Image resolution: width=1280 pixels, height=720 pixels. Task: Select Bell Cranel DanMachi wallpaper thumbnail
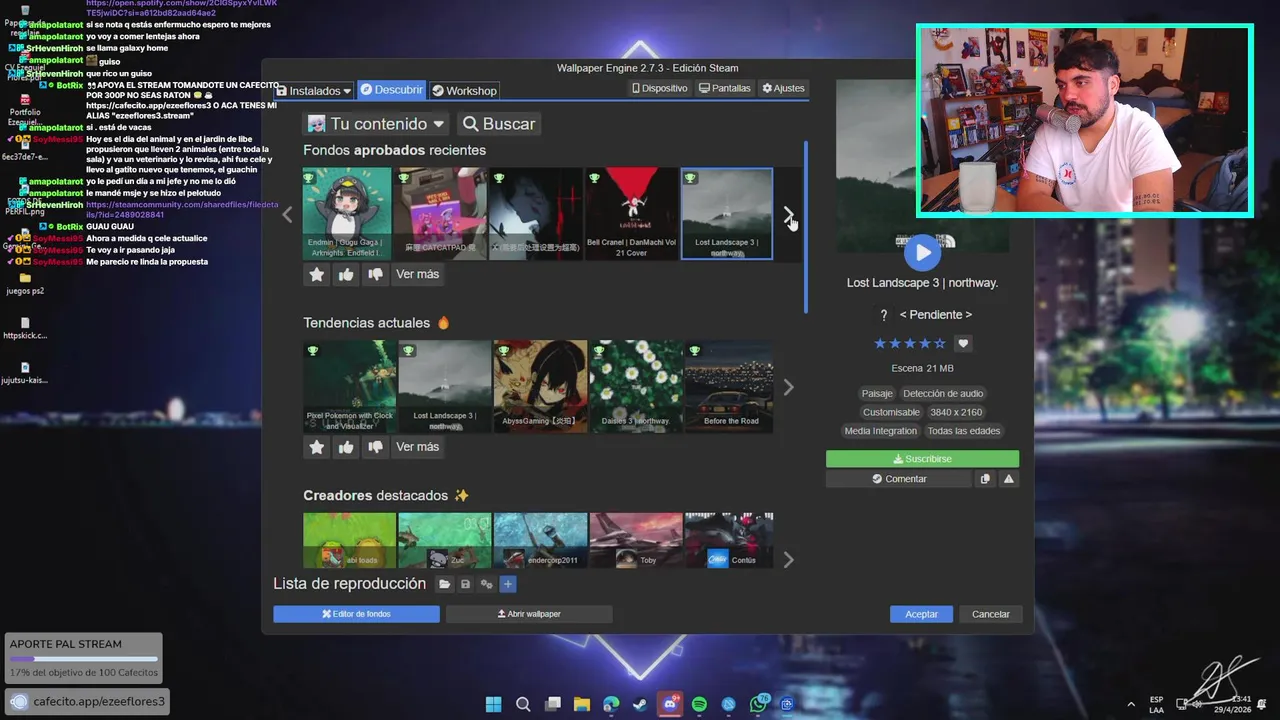632,214
